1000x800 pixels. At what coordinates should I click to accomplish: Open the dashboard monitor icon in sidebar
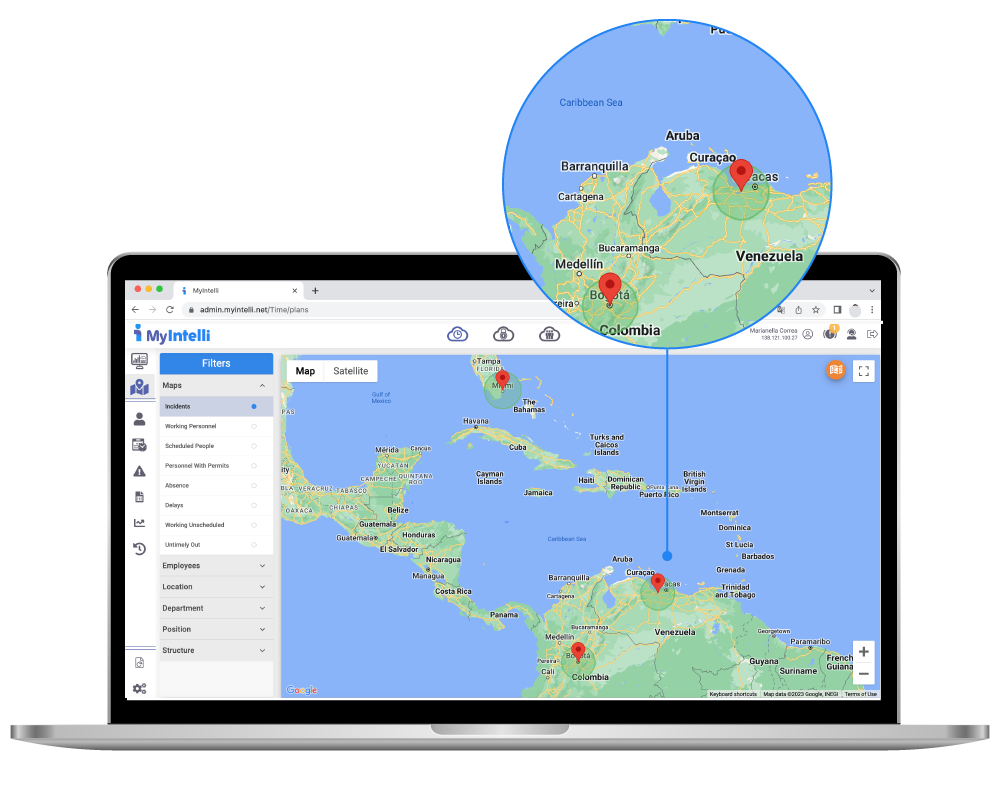[139, 360]
